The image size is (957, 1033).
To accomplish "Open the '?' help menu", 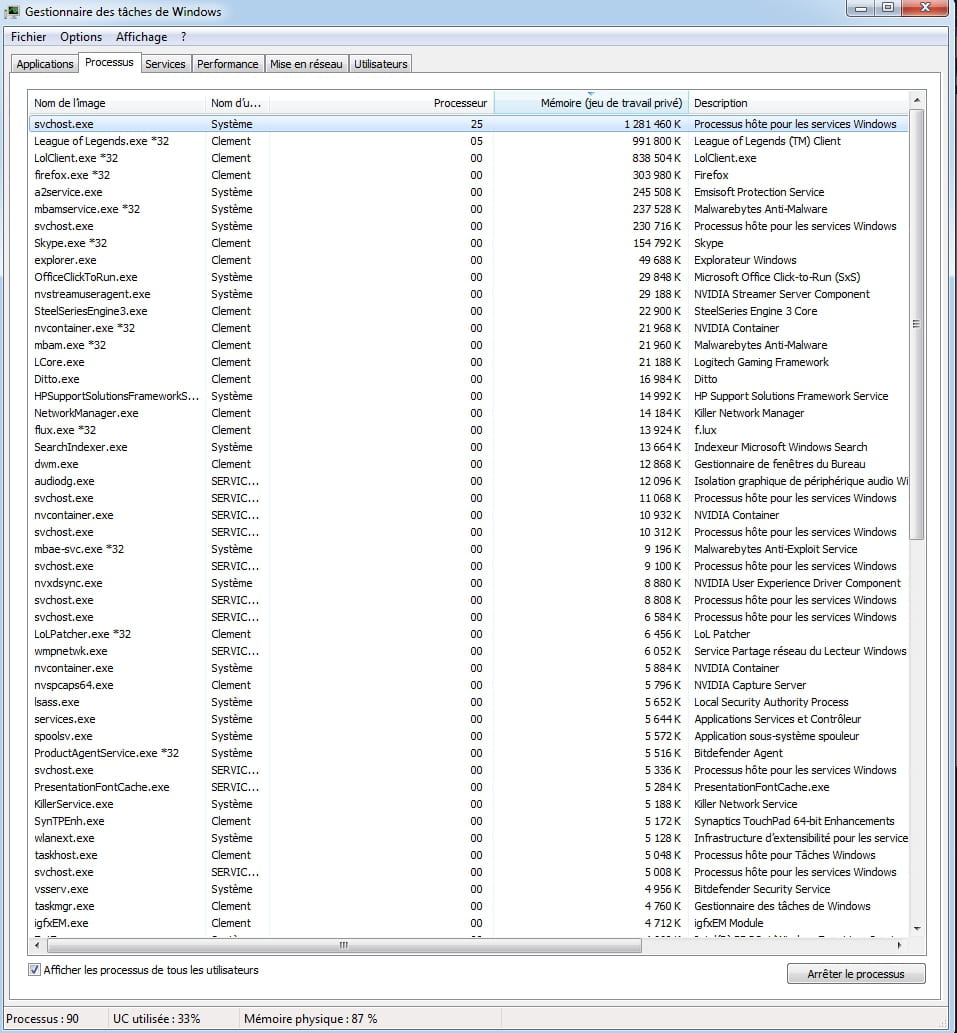I will (x=184, y=37).
